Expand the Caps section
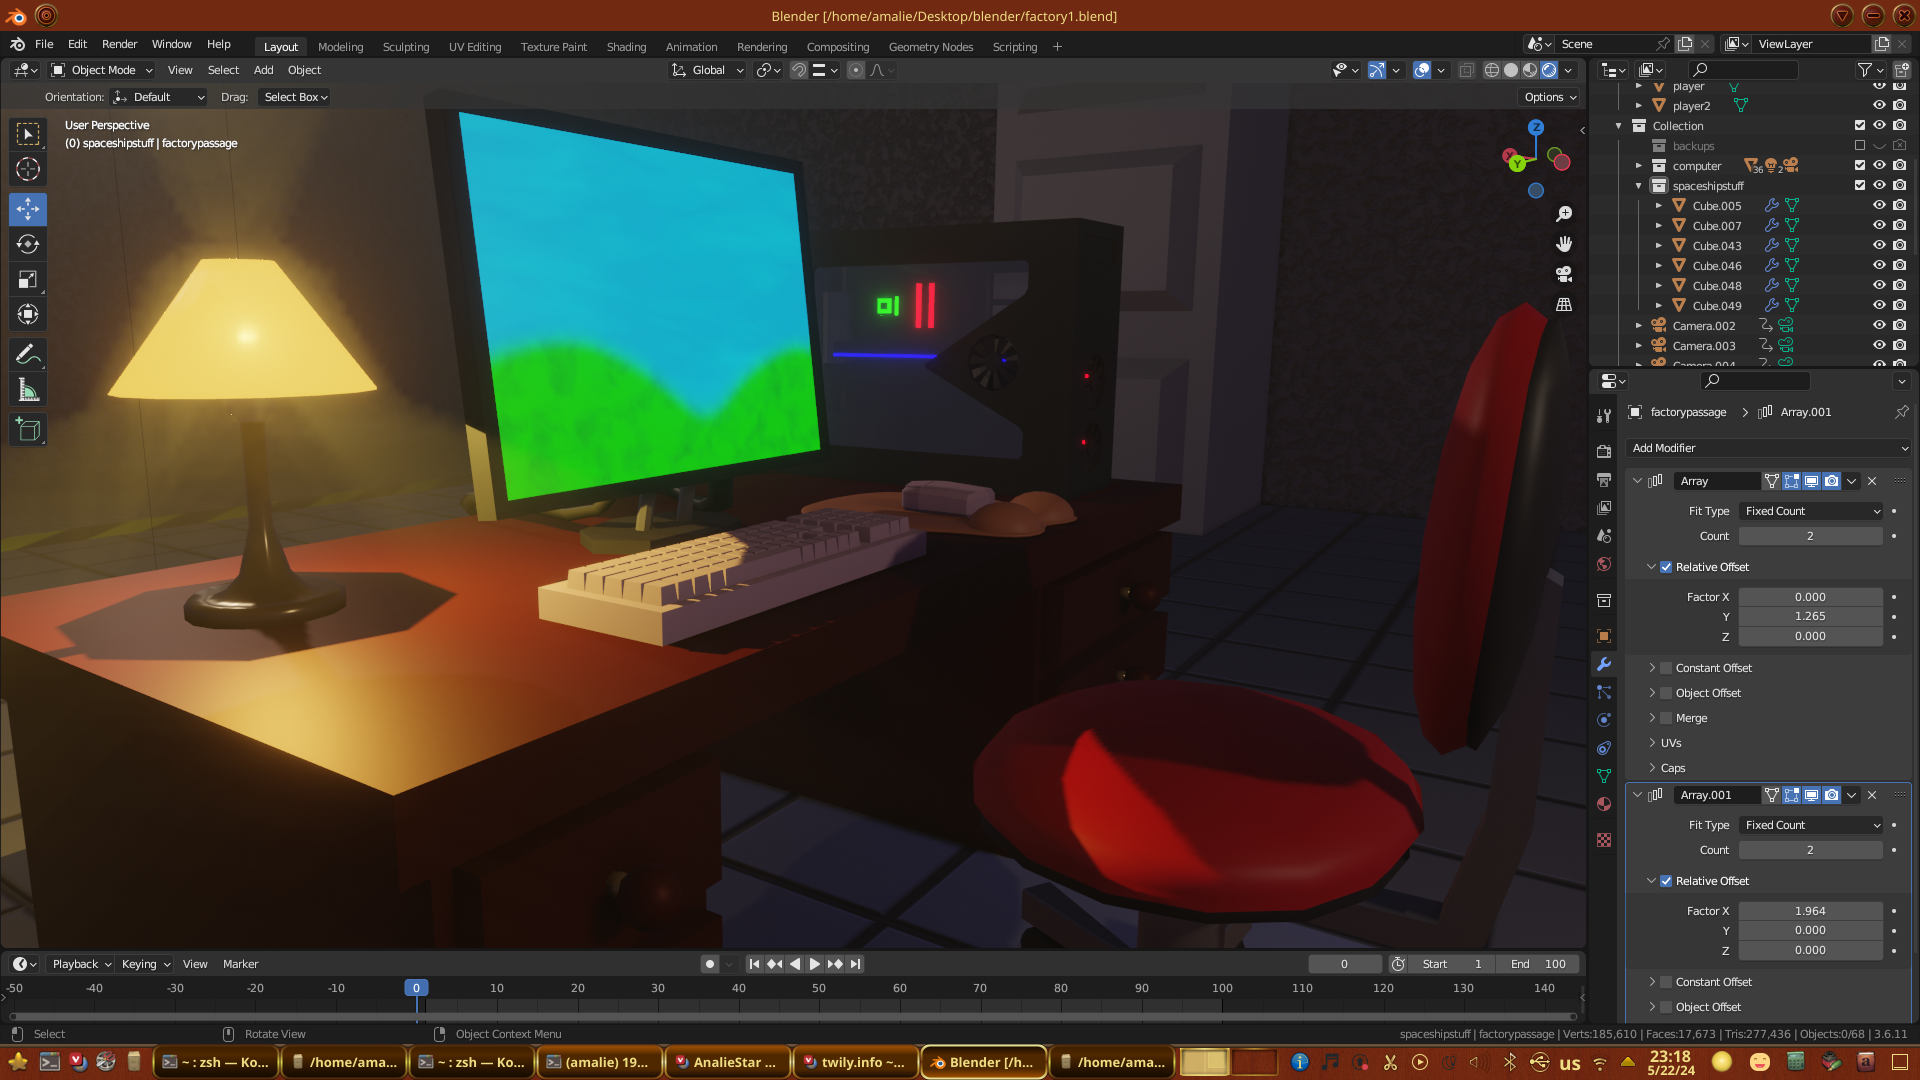The image size is (1920, 1080). point(1672,768)
